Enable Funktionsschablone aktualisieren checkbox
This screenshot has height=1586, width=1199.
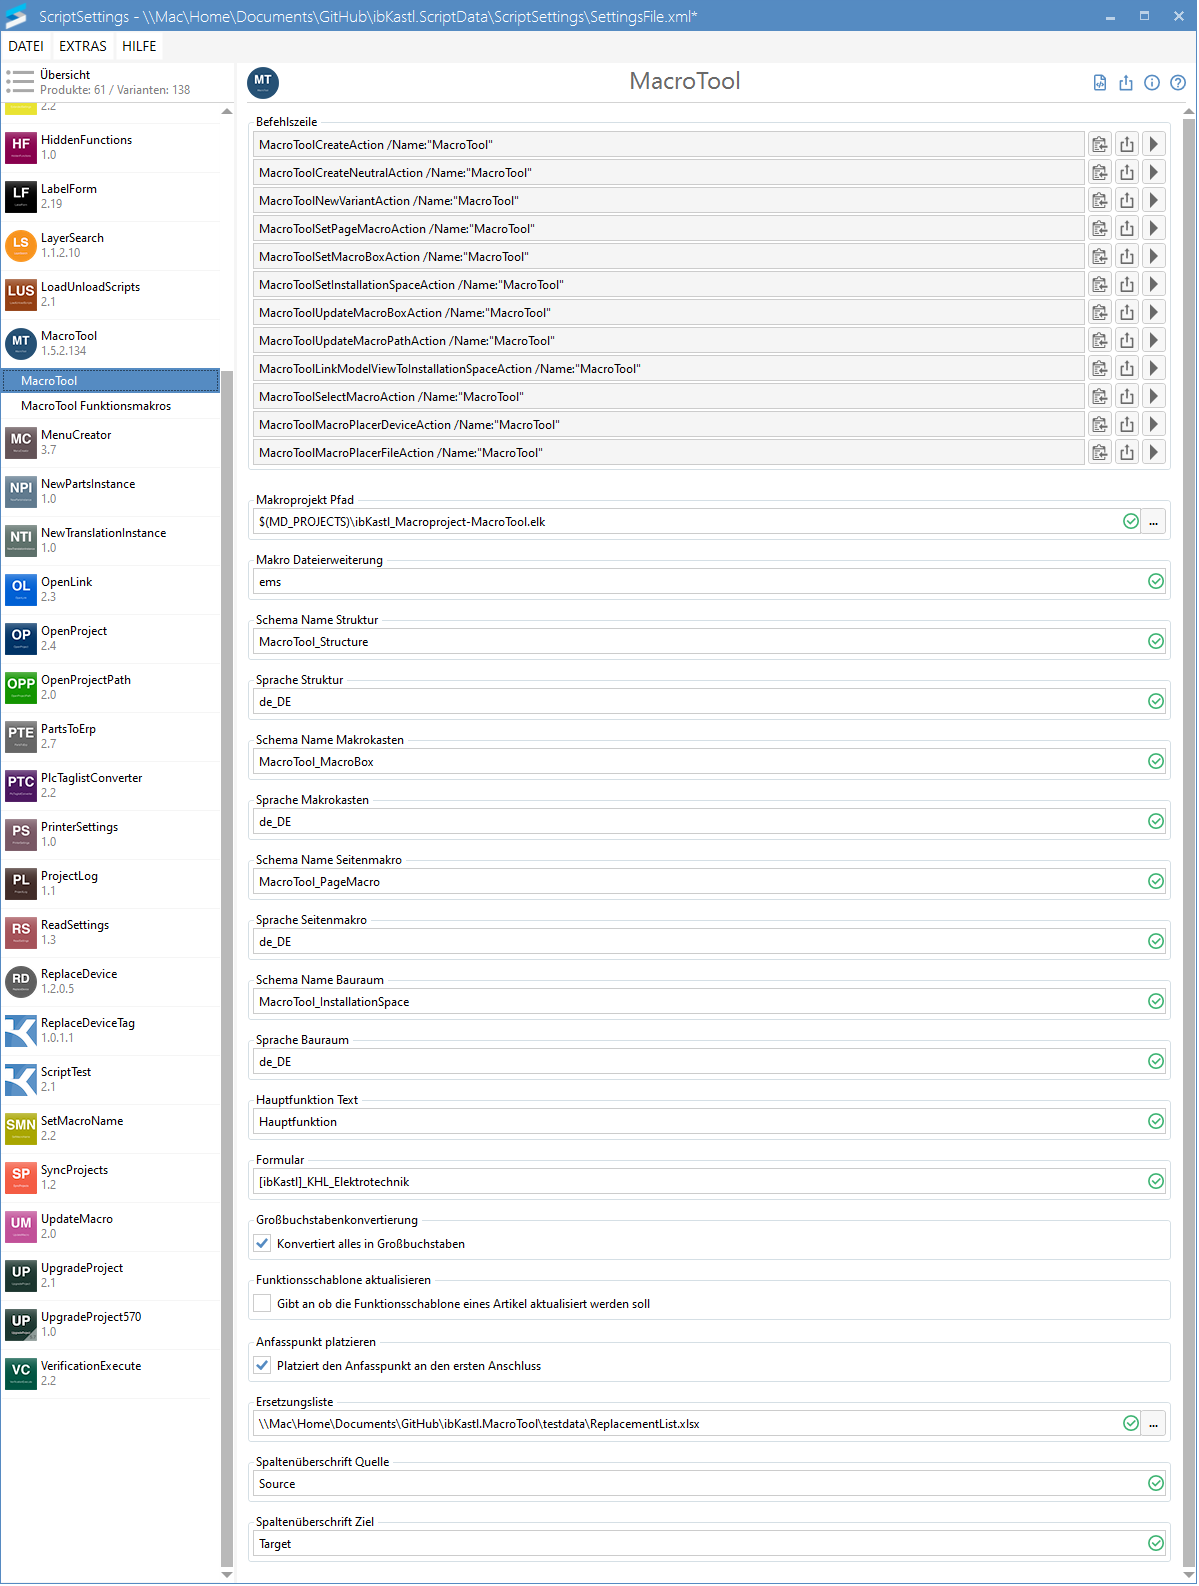pyautogui.click(x=262, y=1304)
